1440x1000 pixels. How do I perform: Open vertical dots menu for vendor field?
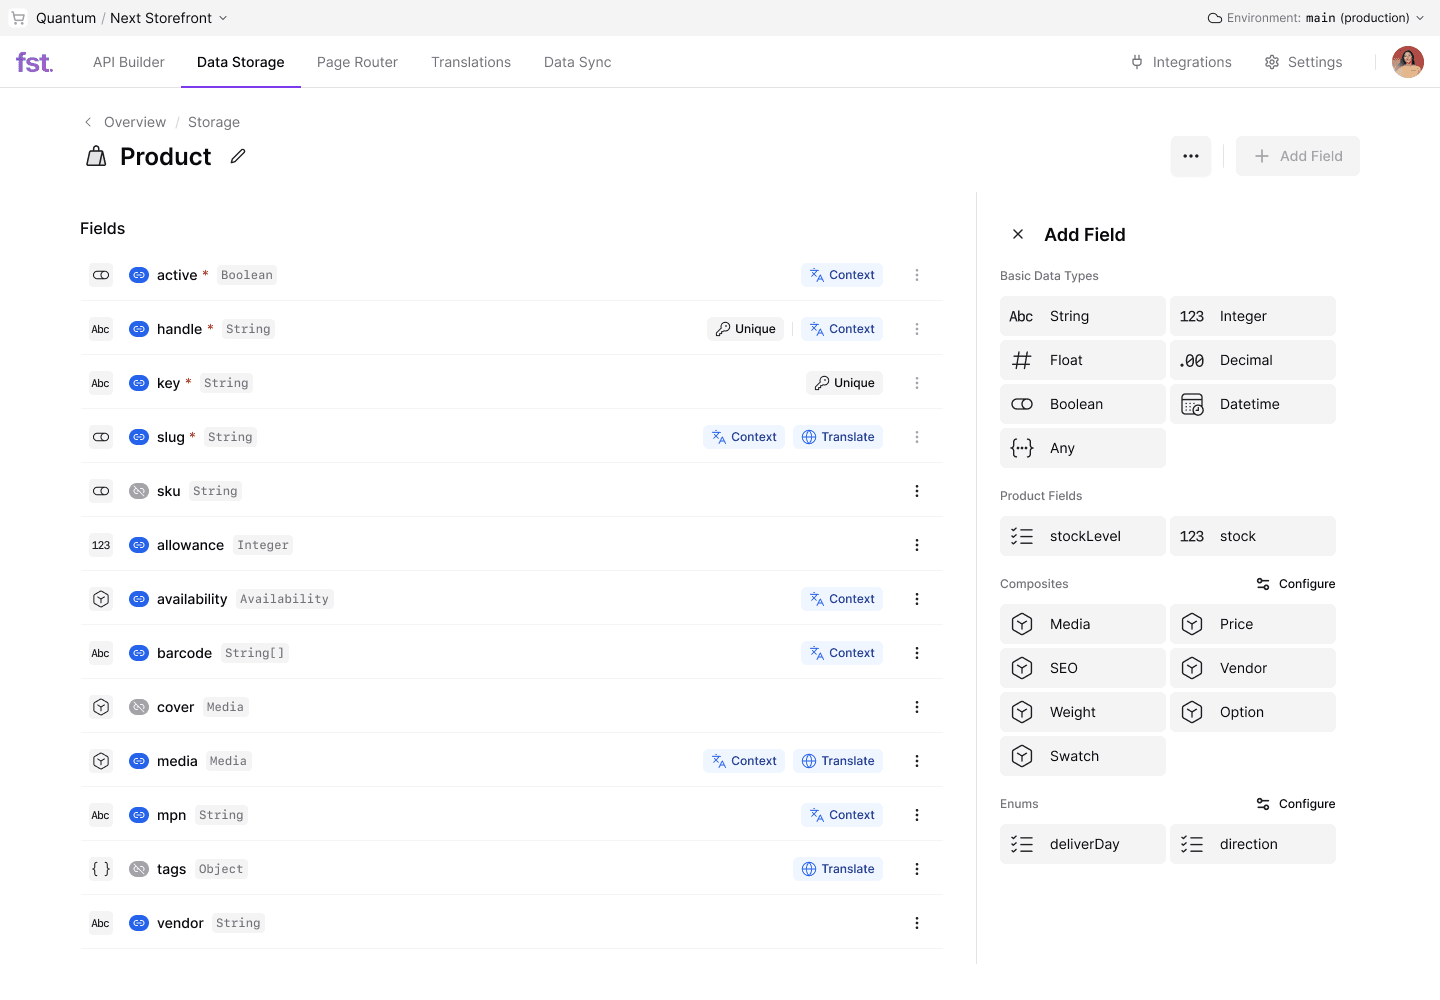(916, 923)
